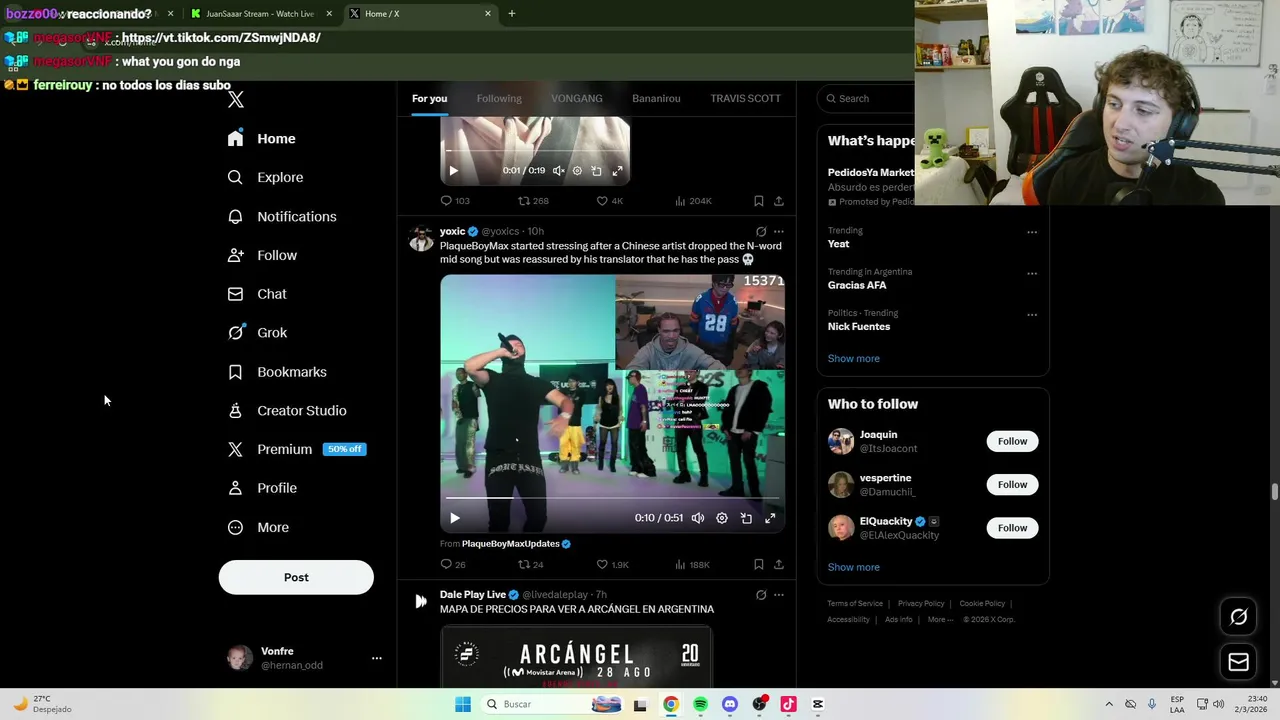Screen dimensions: 1280x720
Task: Open the X logo home link
Action: tap(236, 99)
